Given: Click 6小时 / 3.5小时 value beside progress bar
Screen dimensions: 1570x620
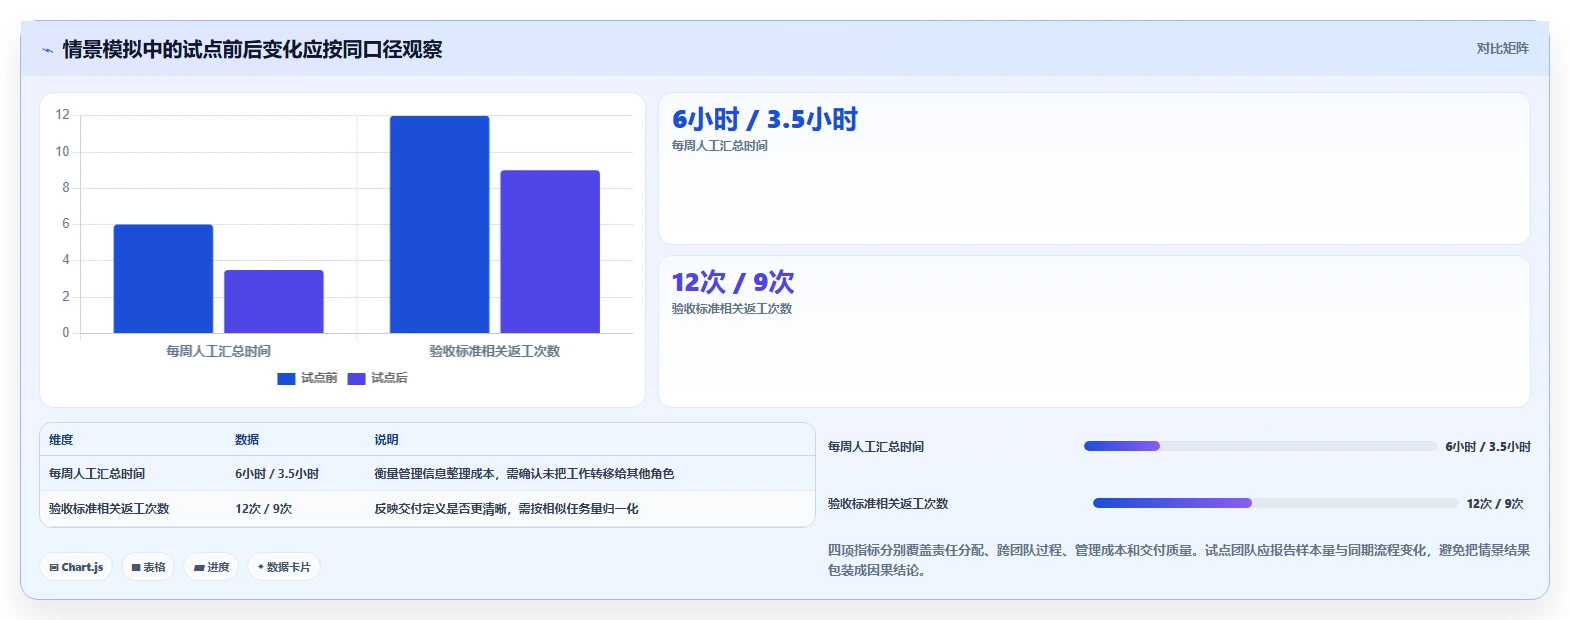Looking at the screenshot, I should pos(1488,447).
